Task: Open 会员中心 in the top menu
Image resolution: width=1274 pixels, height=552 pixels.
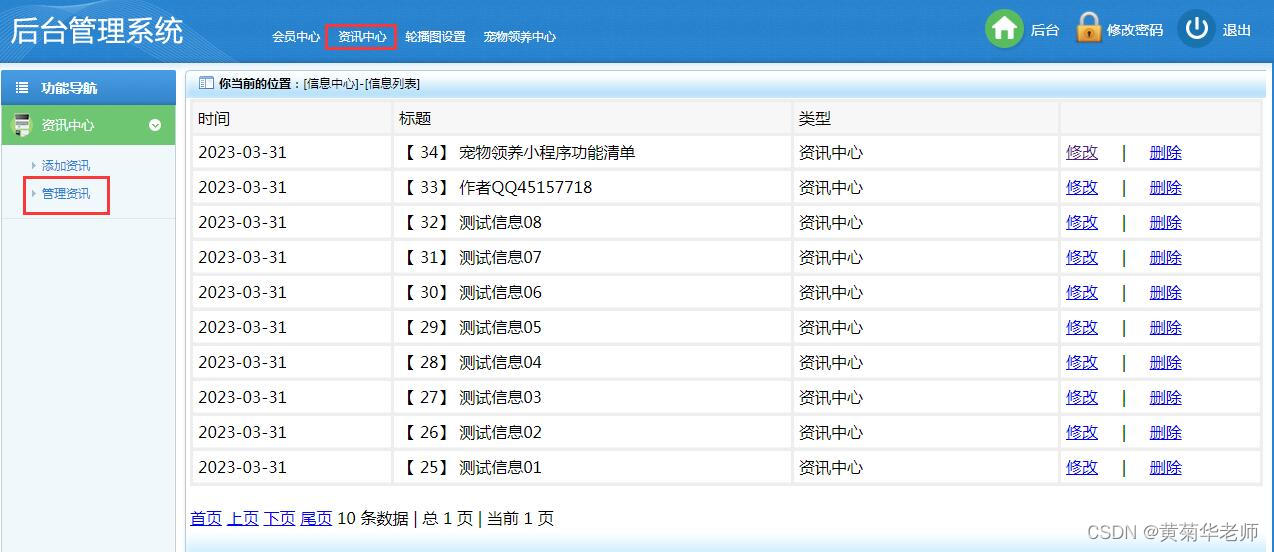Action: click(296, 36)
